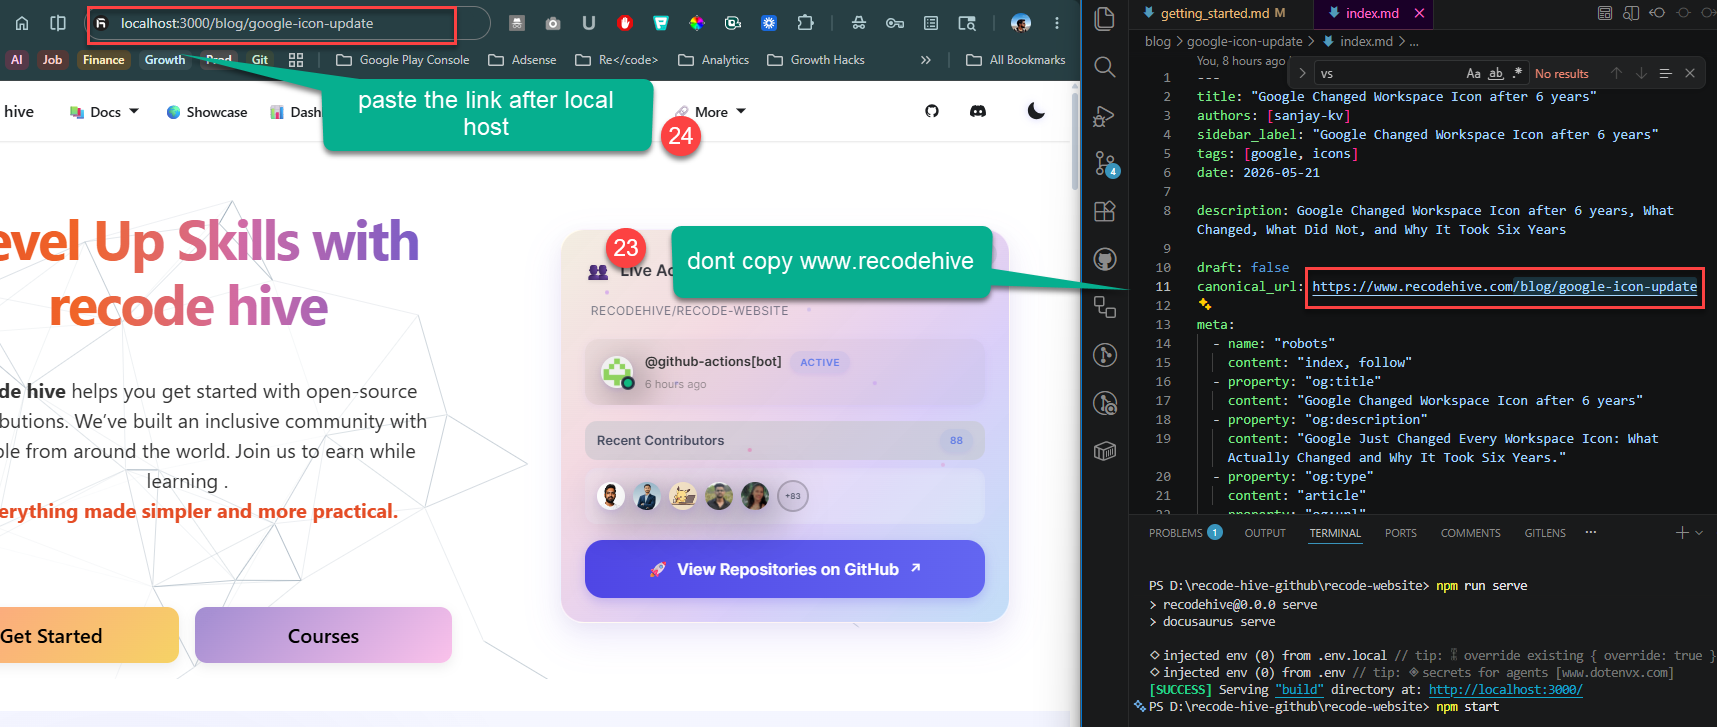Click the google-icon-update breadcrumb
Image resolution: width=1717 pixels, height=727 pixels.
pyautogui.click(x=1244, y=42)
